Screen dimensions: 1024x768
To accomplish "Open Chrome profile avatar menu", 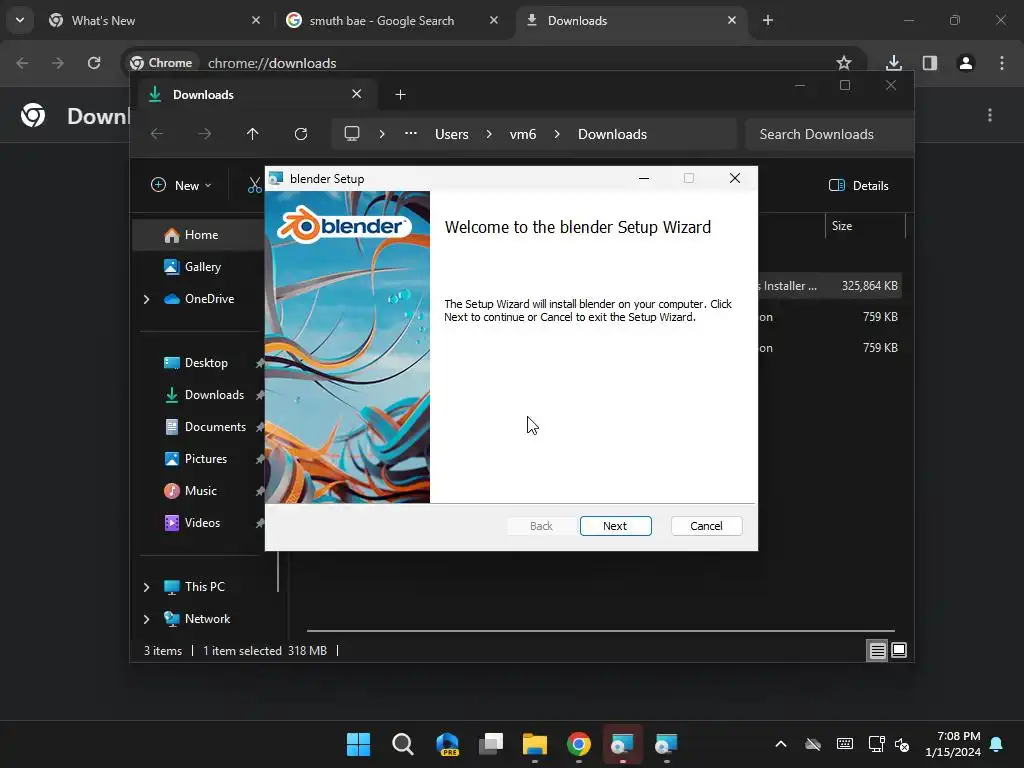I will click(x=966, y=63).
